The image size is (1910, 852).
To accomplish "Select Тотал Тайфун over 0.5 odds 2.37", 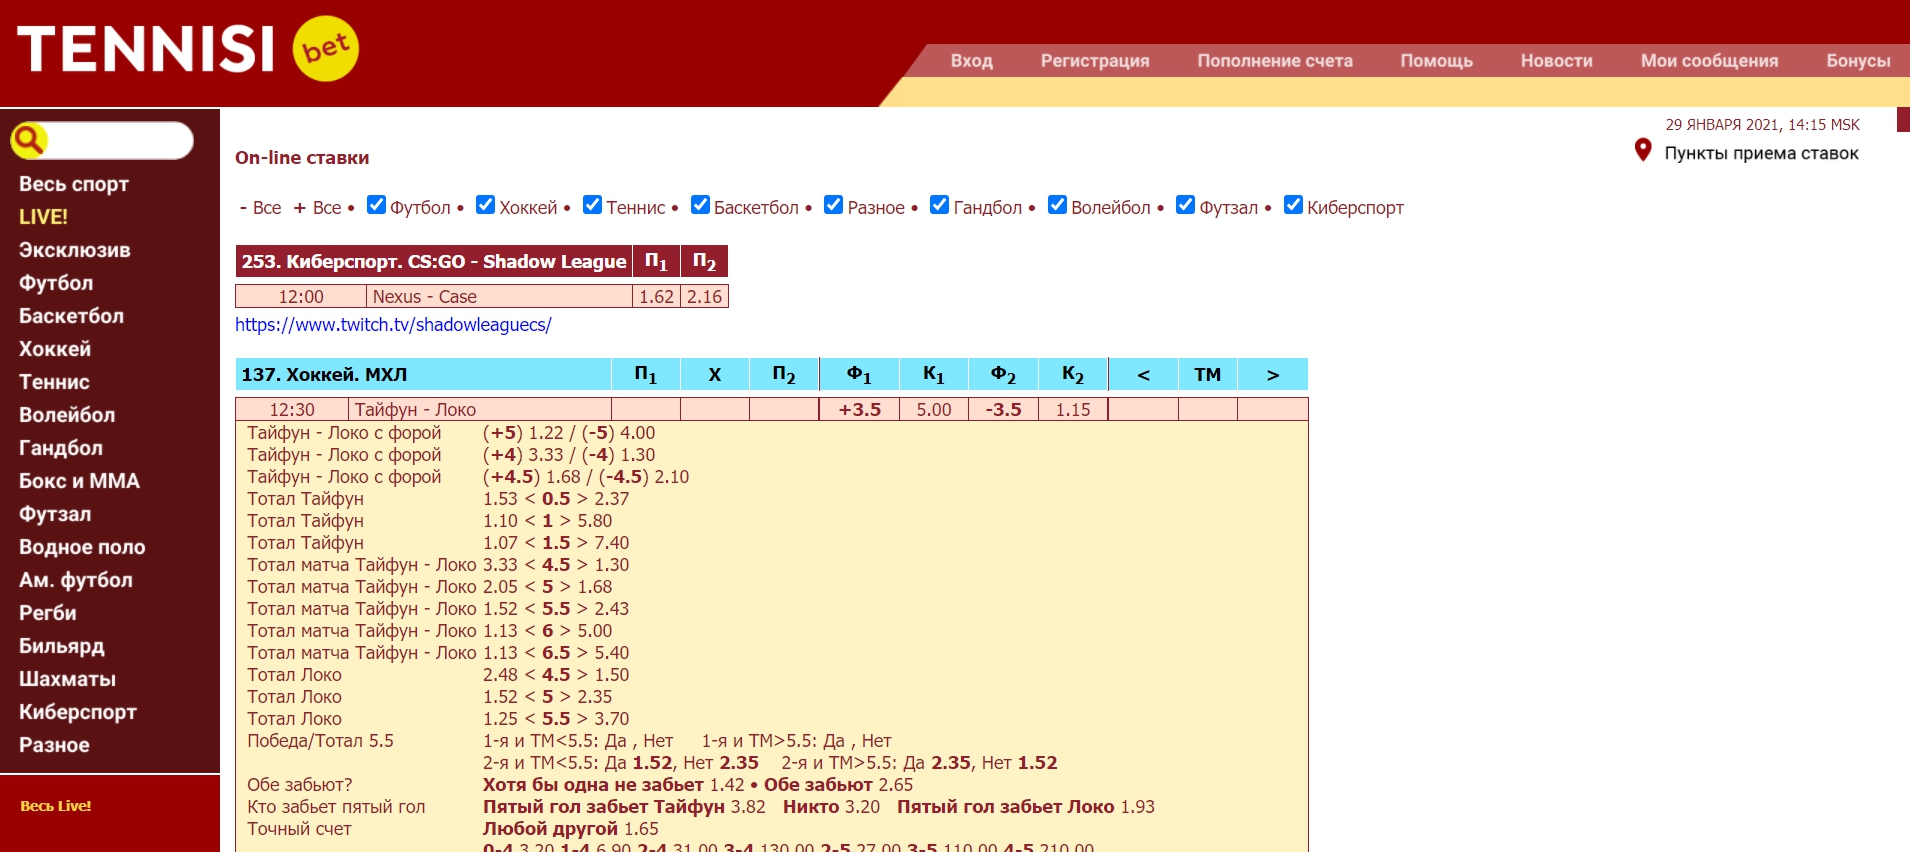I will tap(612, 499).
